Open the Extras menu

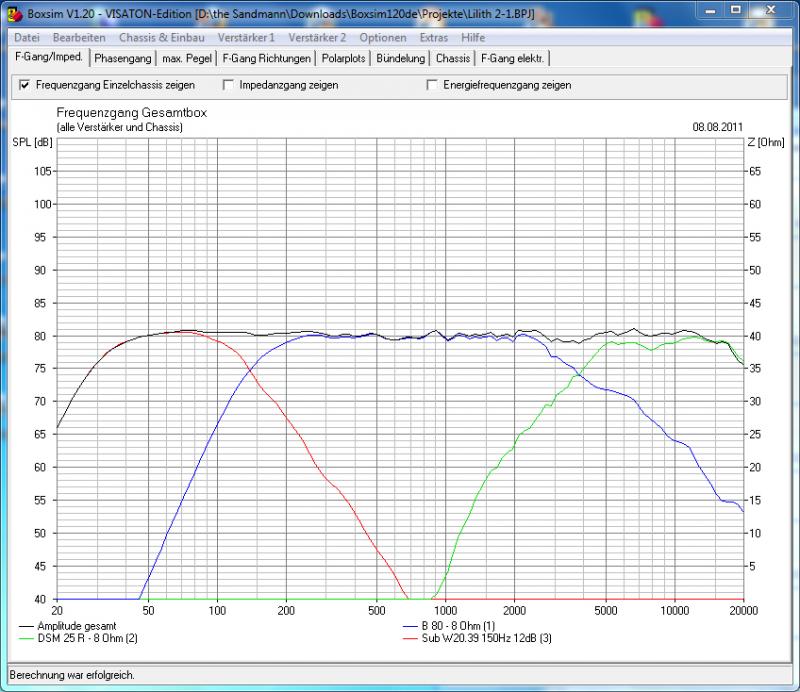pos(434,38)
